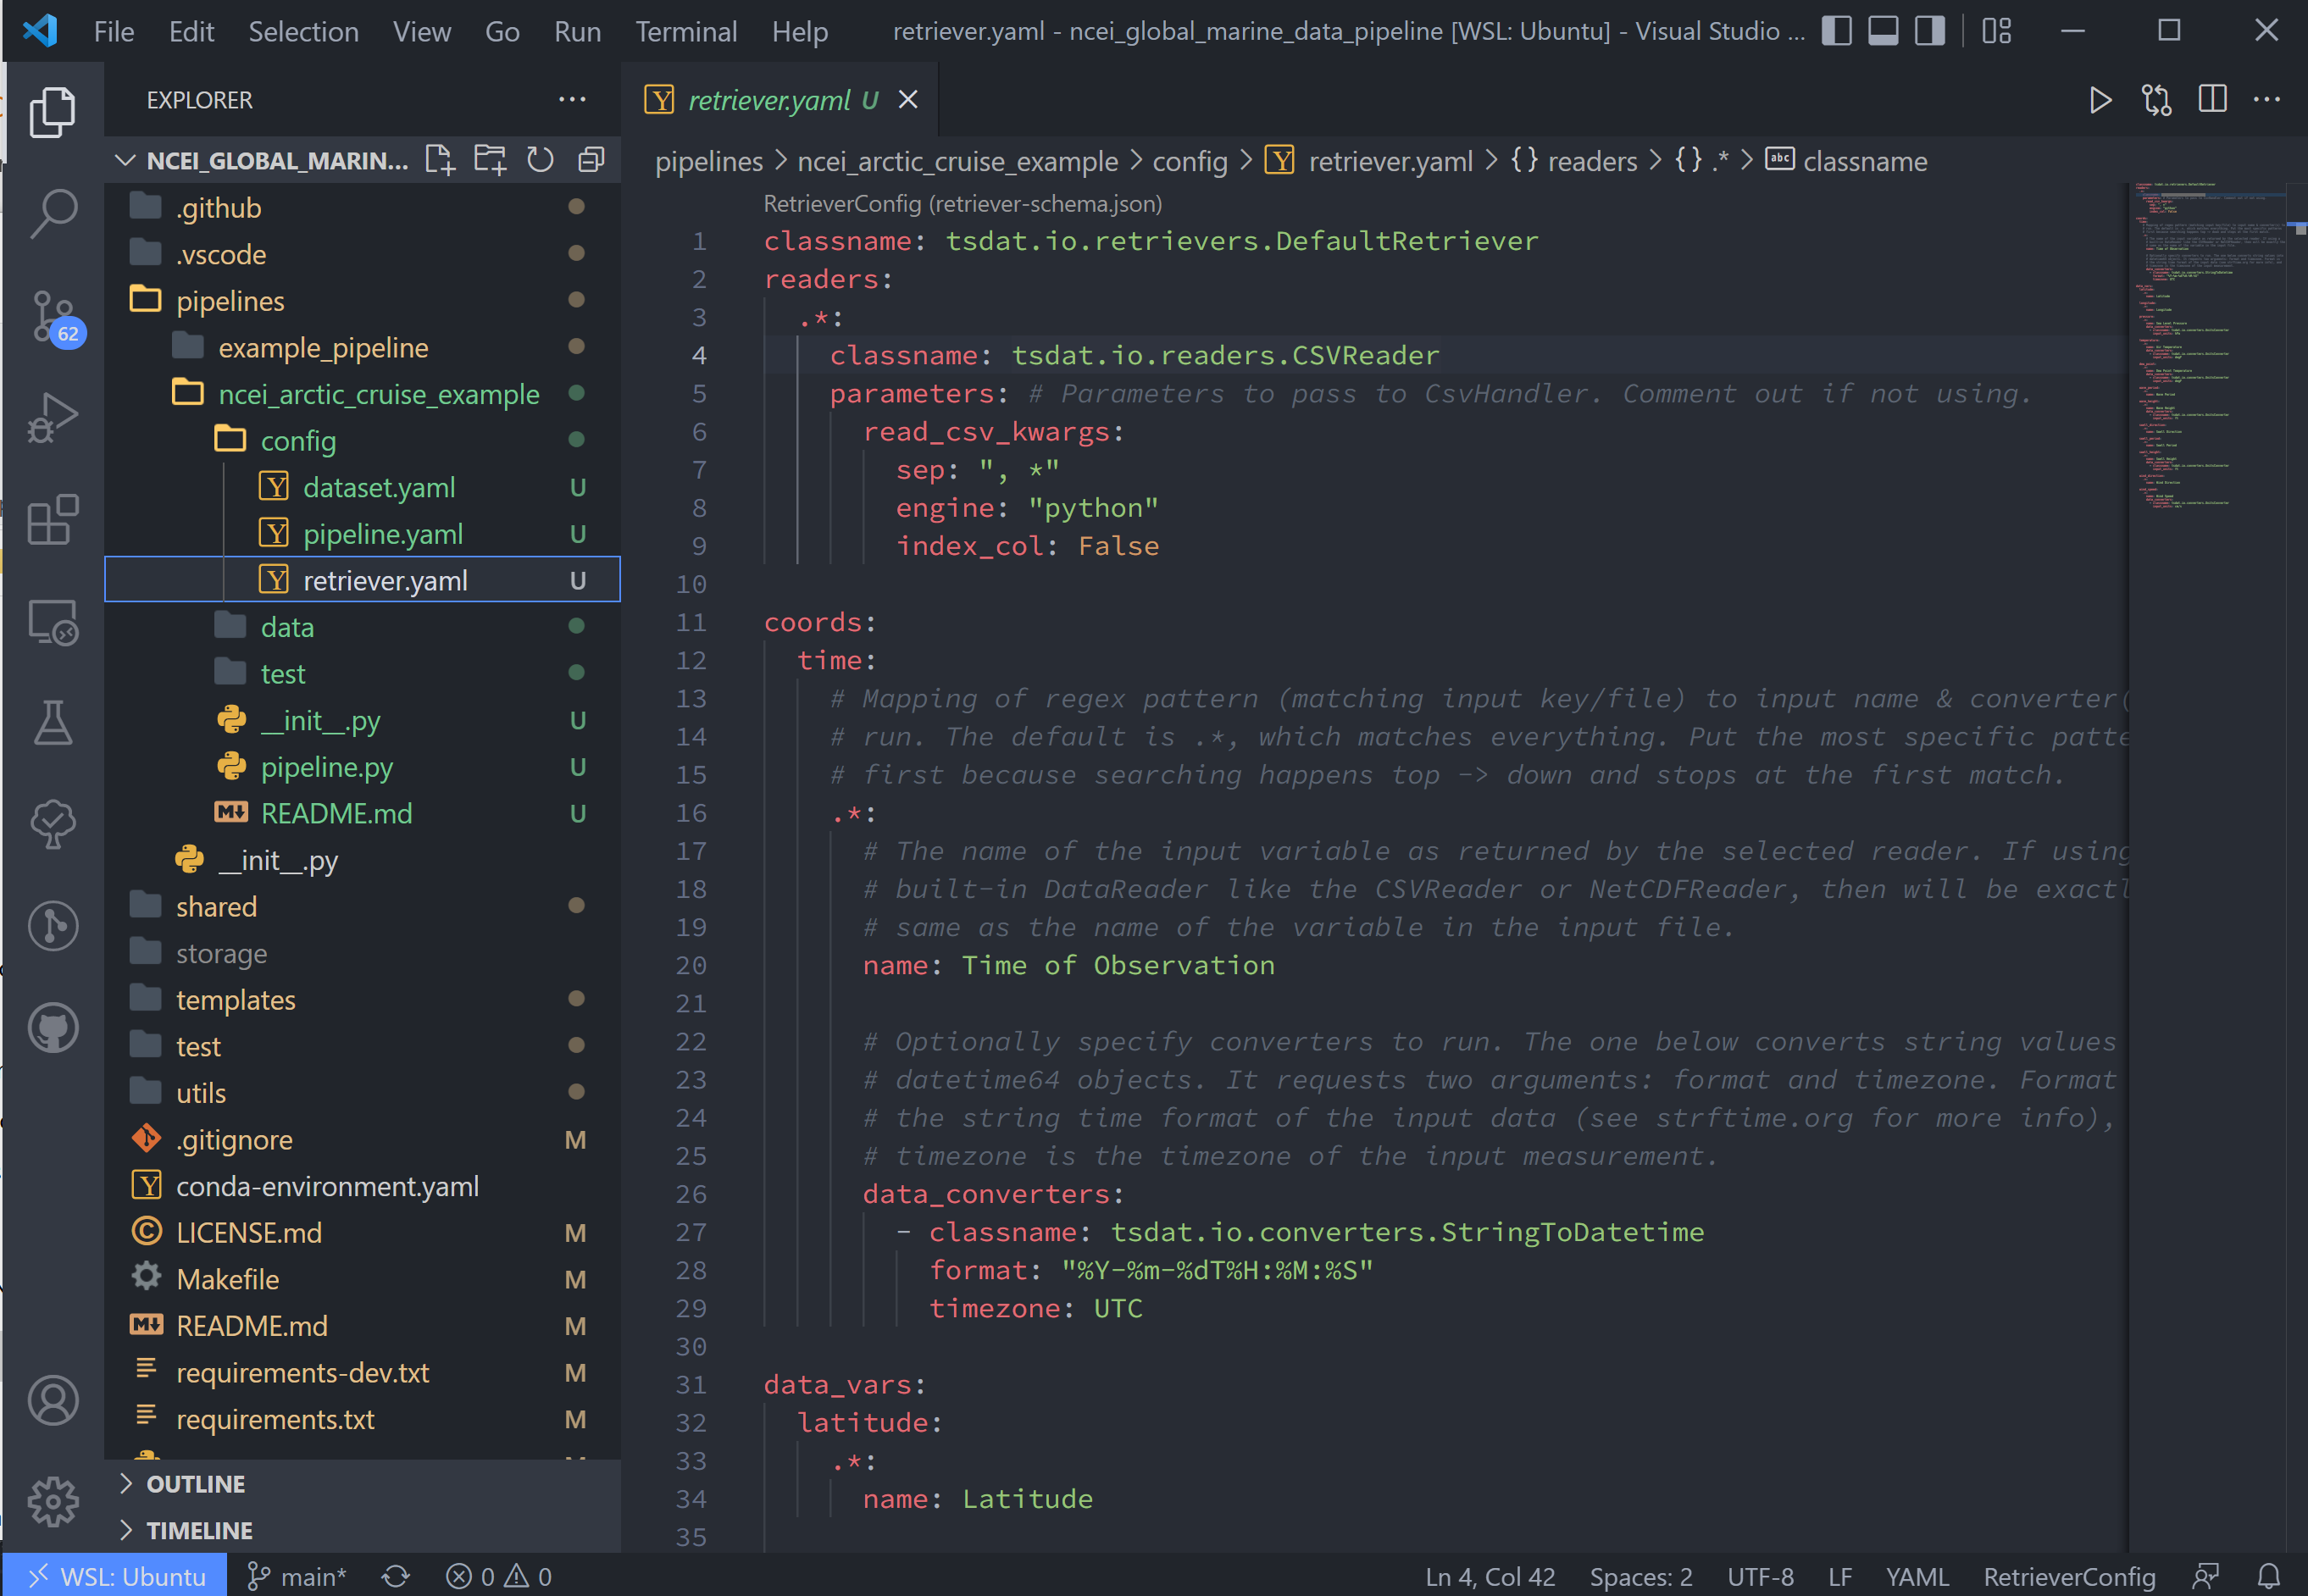Open the GitHub view in activity bar
2308x1596 pixels.
coord(53,1028)
